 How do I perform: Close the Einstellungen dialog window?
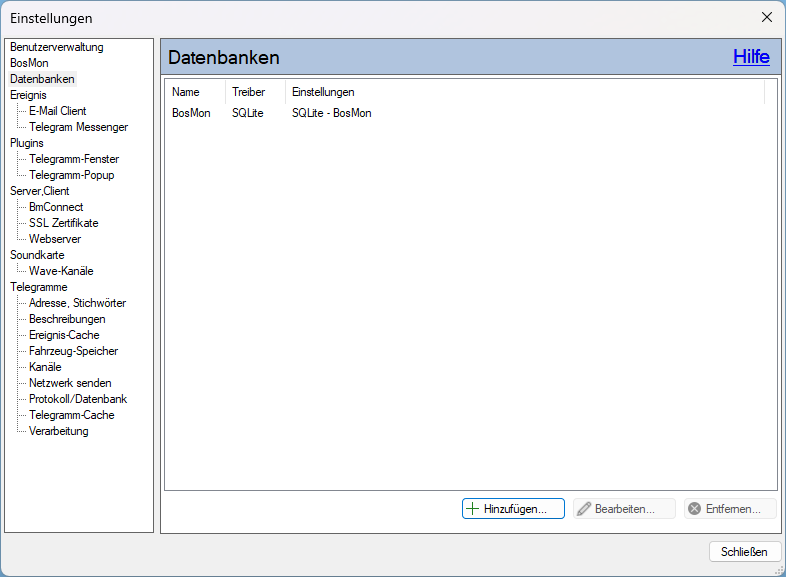[766, 18]
